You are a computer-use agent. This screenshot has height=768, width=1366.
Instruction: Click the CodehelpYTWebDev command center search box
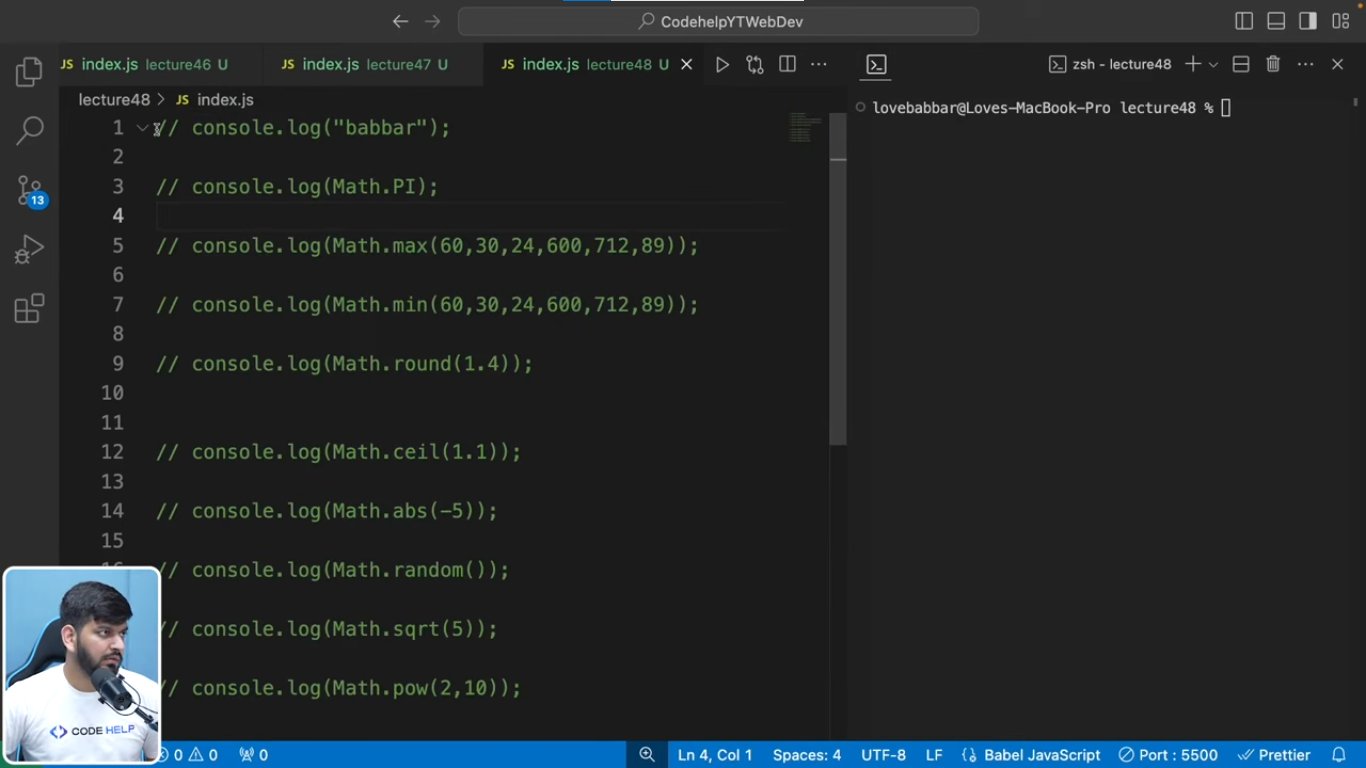click(718, 21)
